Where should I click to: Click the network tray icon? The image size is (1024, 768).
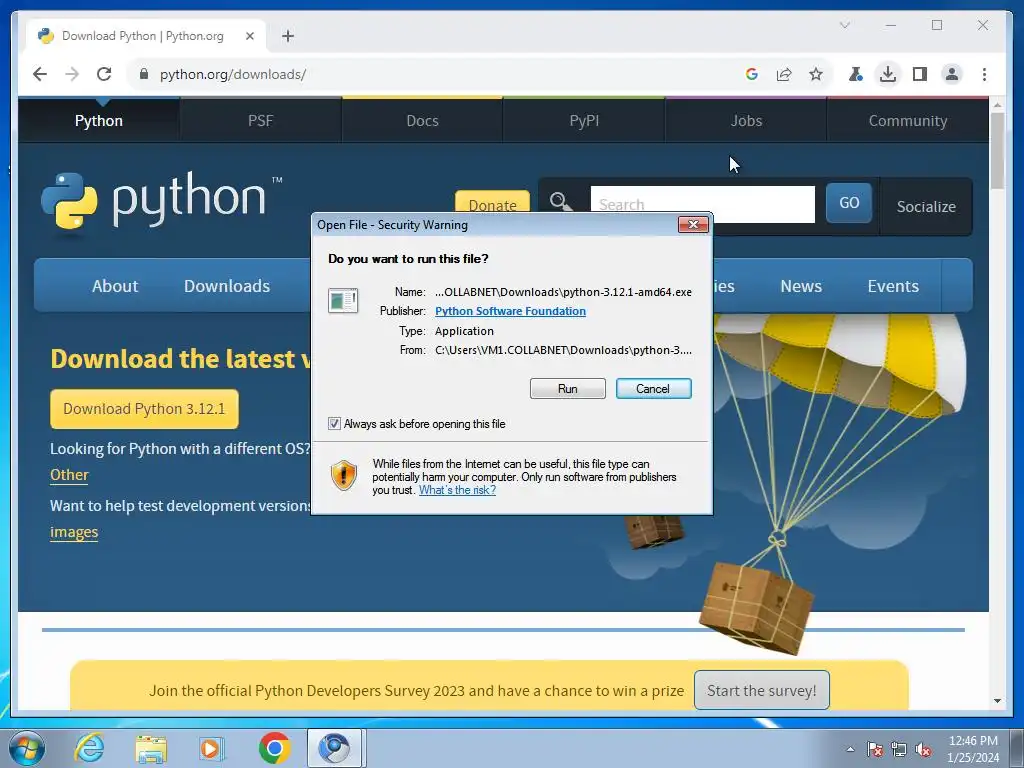899,749
